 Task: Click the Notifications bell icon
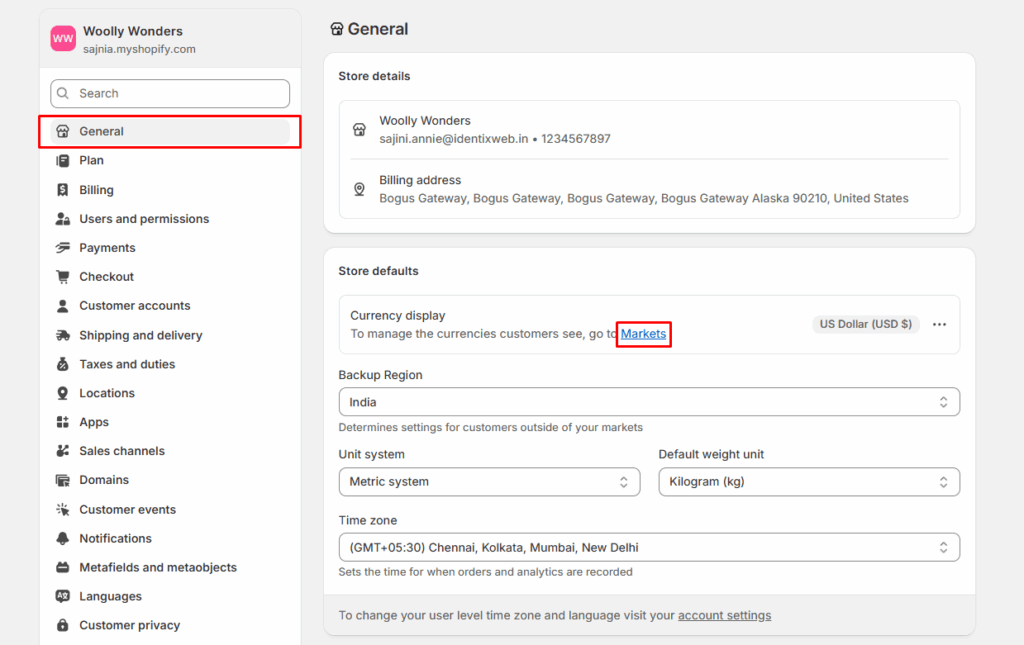click(x=63, y=539)
